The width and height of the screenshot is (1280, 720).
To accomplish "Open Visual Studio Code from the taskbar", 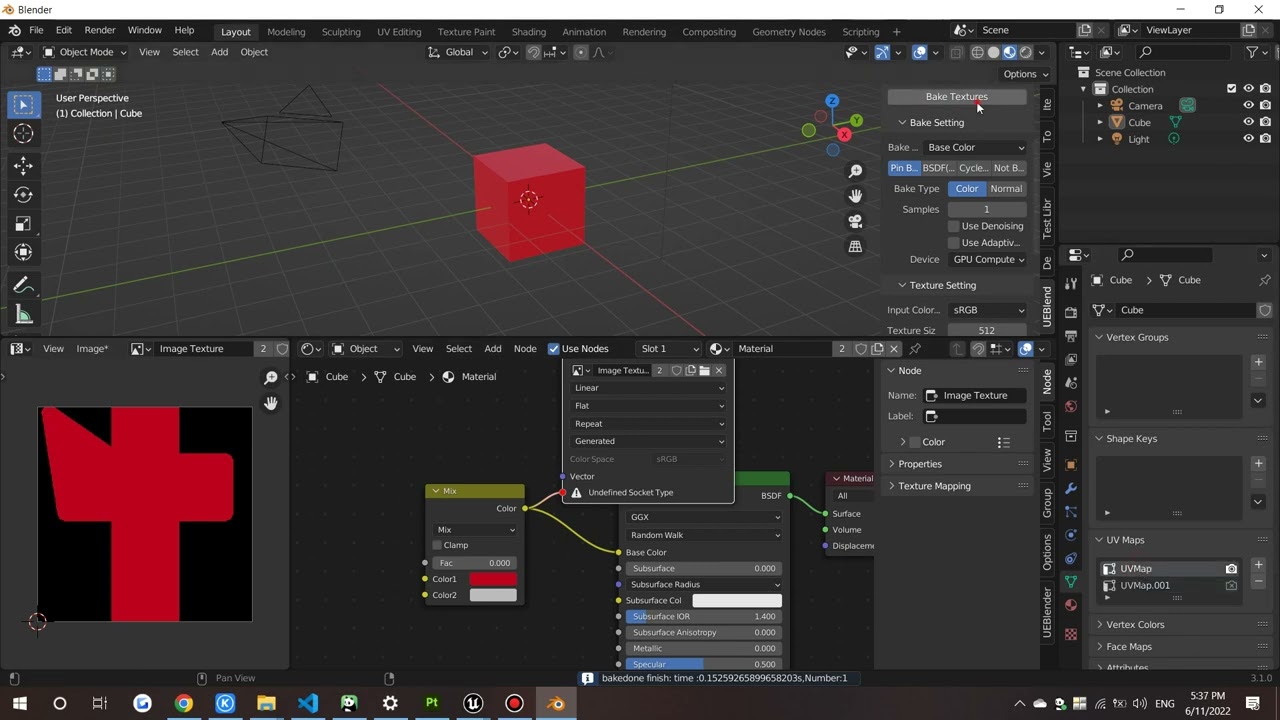I will coord(308,703).
